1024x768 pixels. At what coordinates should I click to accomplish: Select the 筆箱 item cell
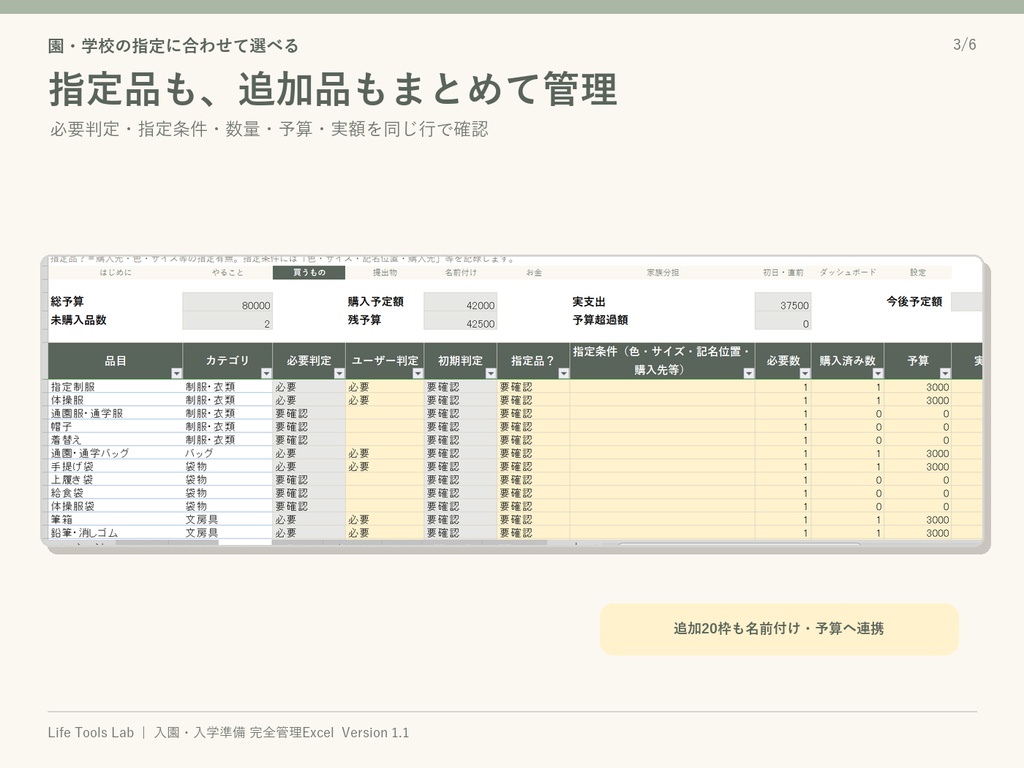116,520
